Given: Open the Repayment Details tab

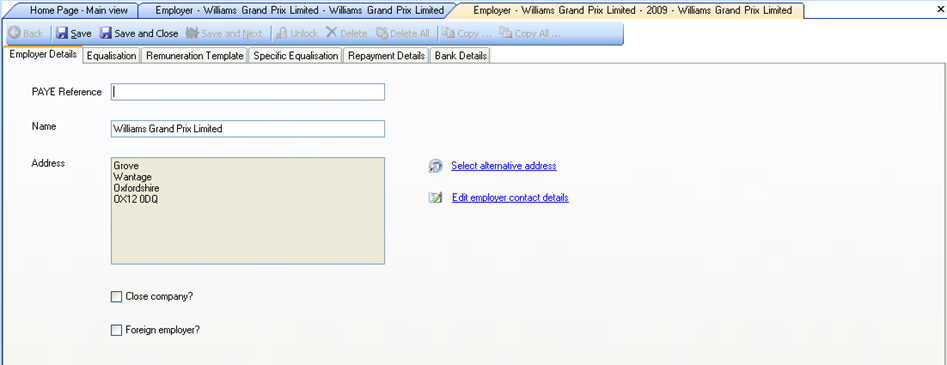Looking at the screenshot, I should 387,56.
